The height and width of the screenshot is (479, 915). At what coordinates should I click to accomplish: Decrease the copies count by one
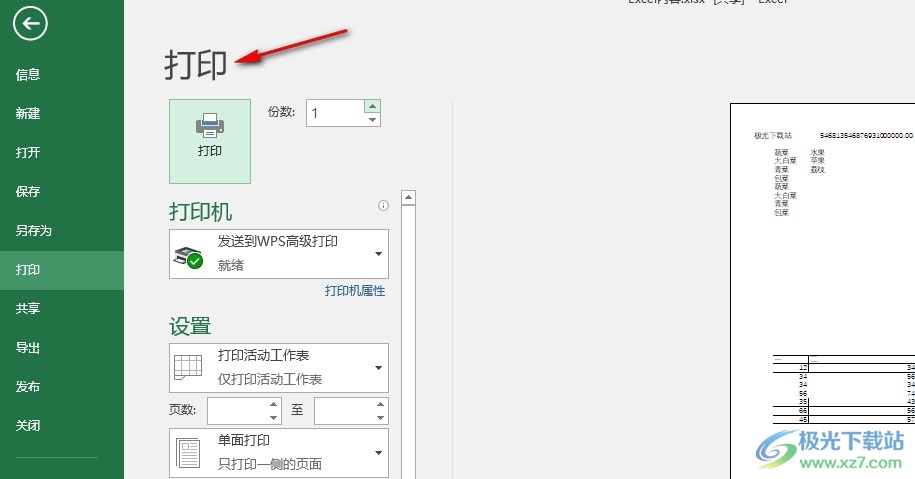point(373,120)
